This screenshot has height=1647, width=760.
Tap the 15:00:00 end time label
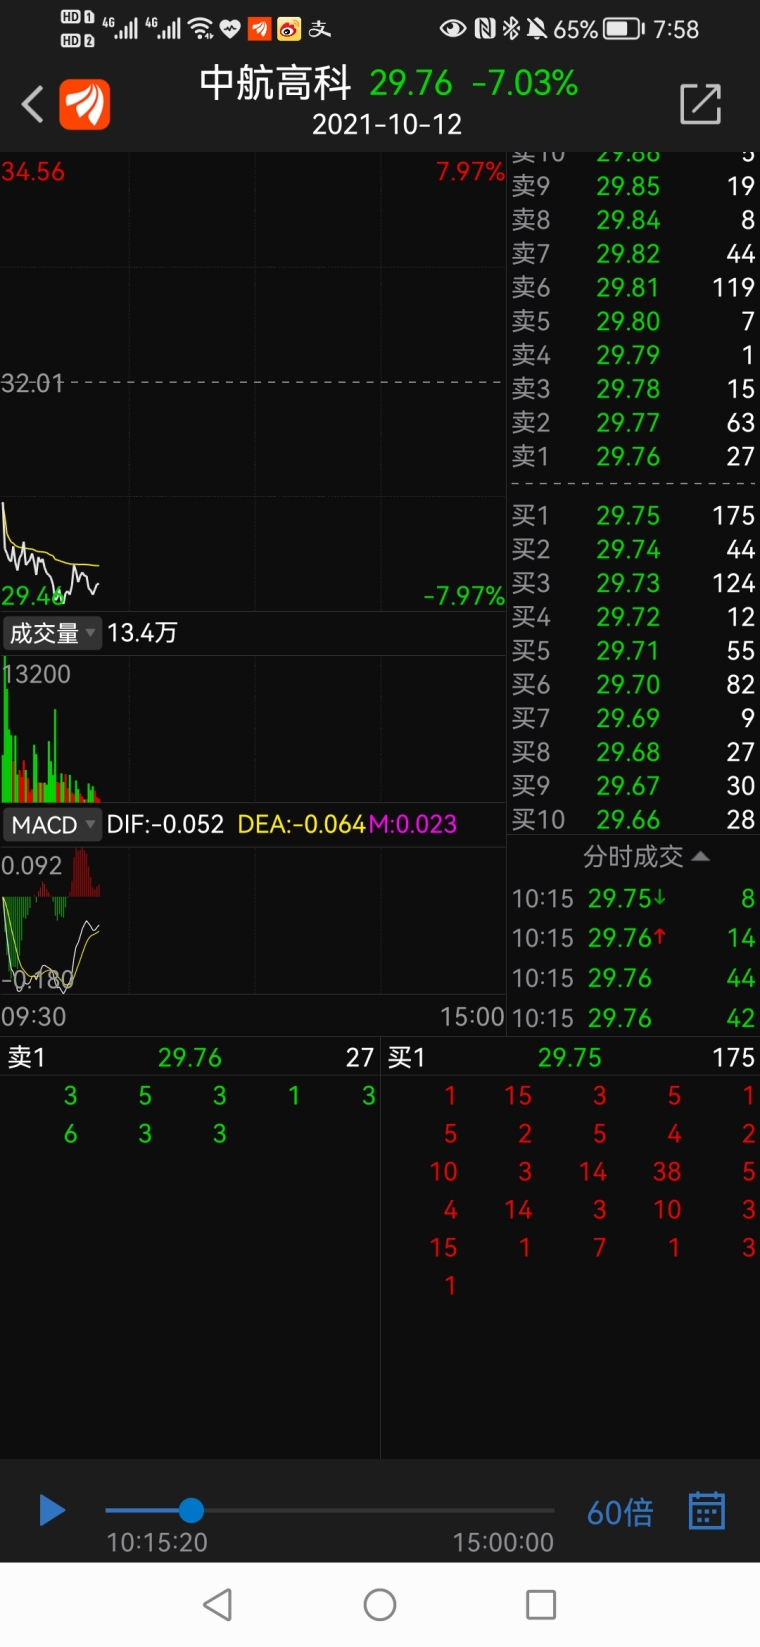[503, 1542]
